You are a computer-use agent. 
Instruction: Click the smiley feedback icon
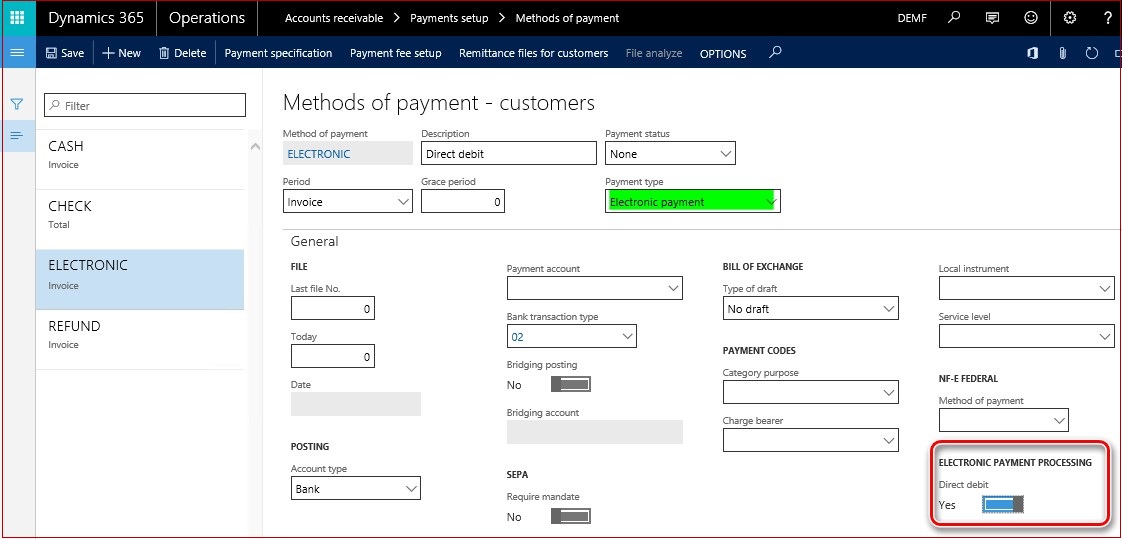point(1031,18)
